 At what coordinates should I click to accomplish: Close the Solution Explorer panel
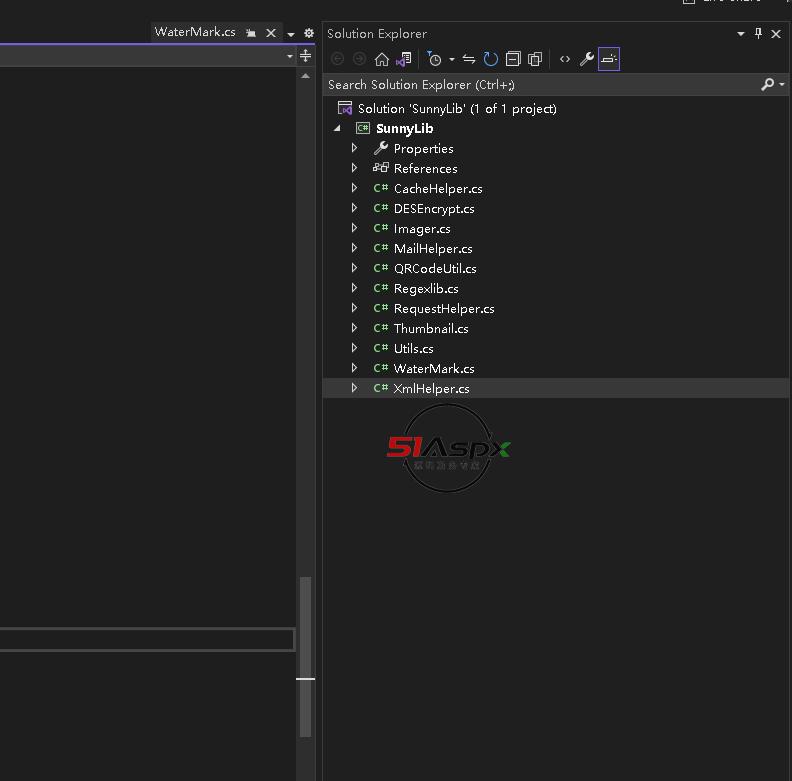pyautogui.click(x=776, y=34)
